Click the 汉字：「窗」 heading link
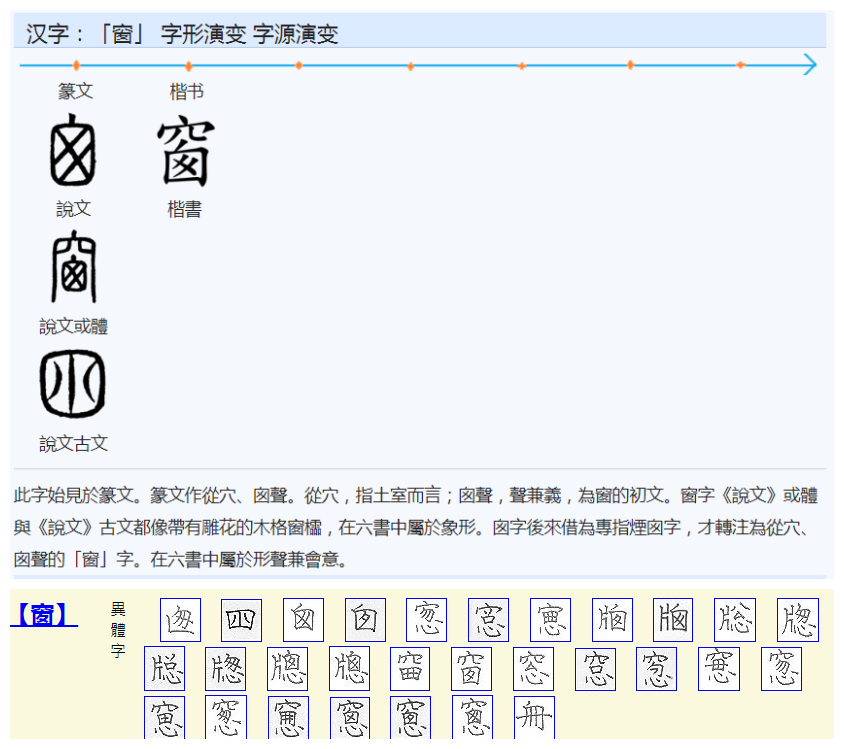The height and width of the screenshot is (749, 844). 177,33
